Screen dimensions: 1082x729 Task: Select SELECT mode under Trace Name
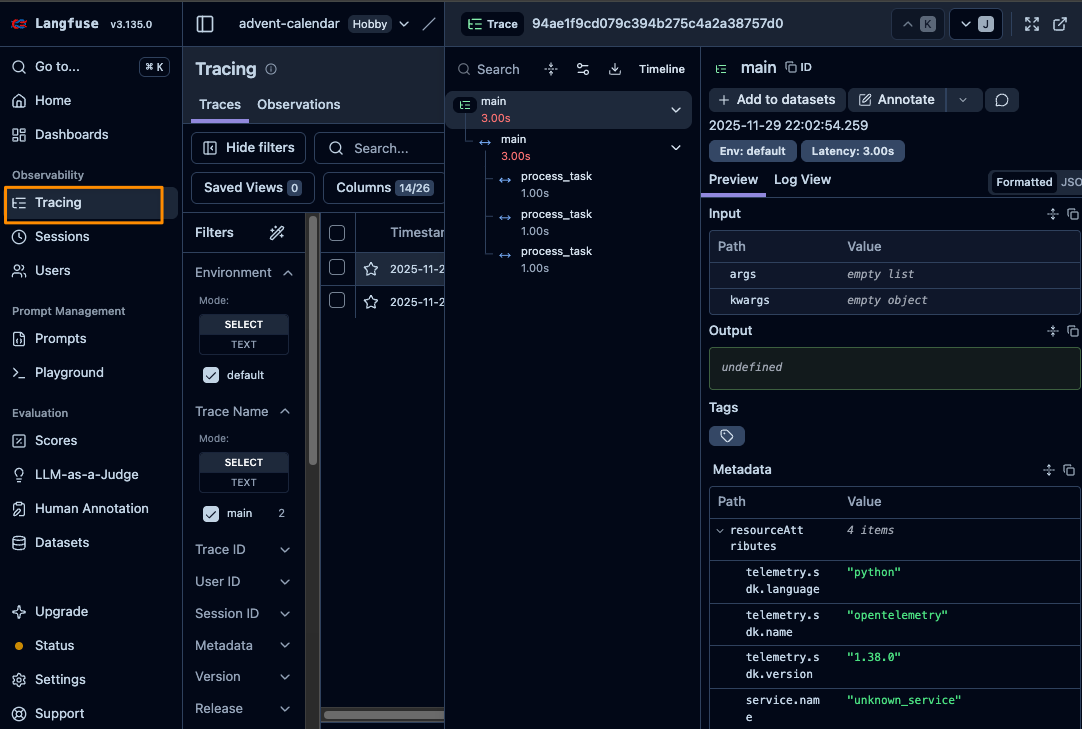pyautogui.click(x=244, y=463)
